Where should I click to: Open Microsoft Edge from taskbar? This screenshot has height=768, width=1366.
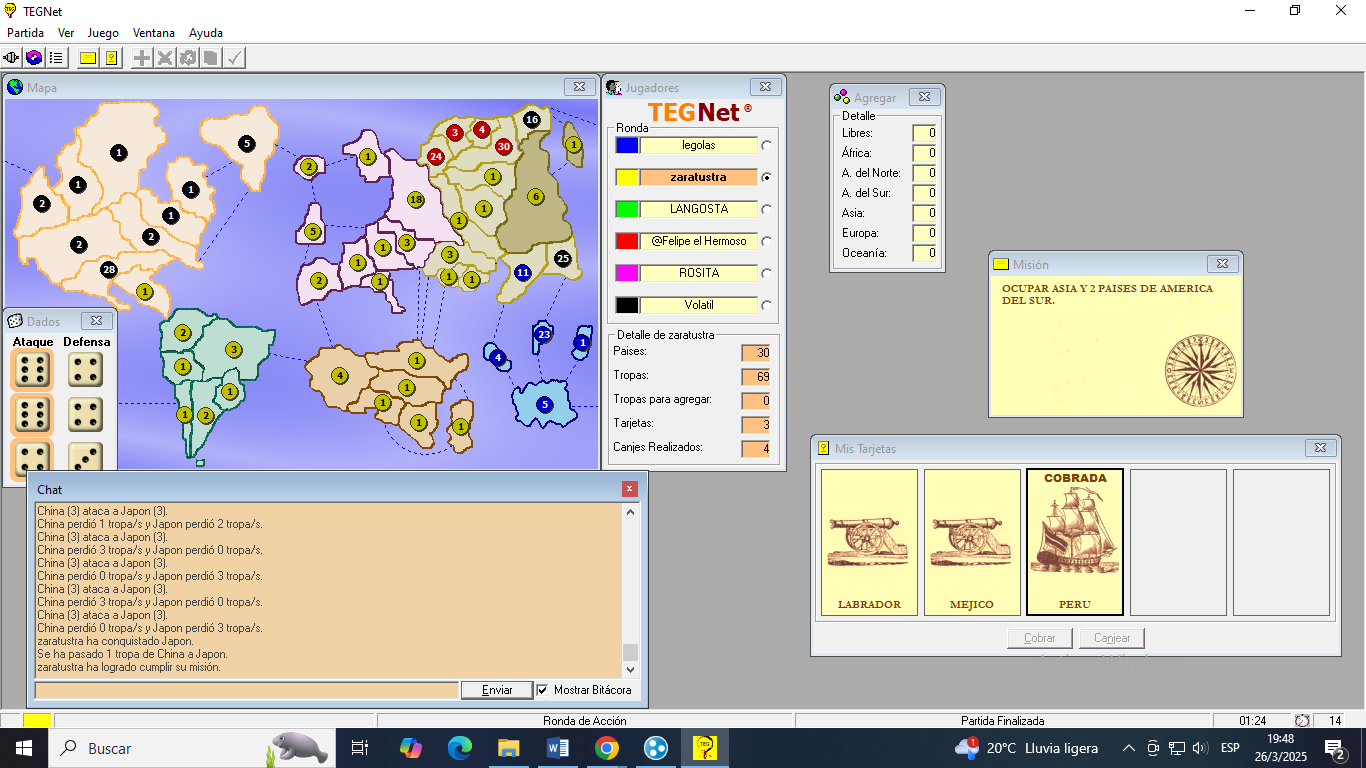(459, 747)
